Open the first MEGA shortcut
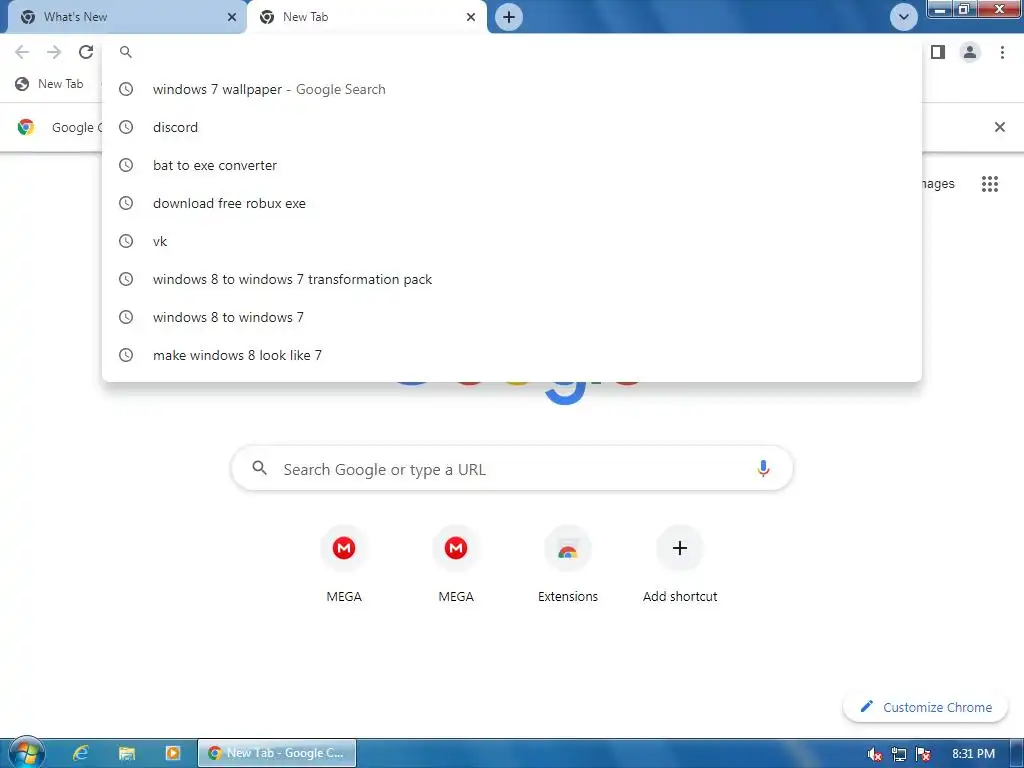 tap(344, 564)
